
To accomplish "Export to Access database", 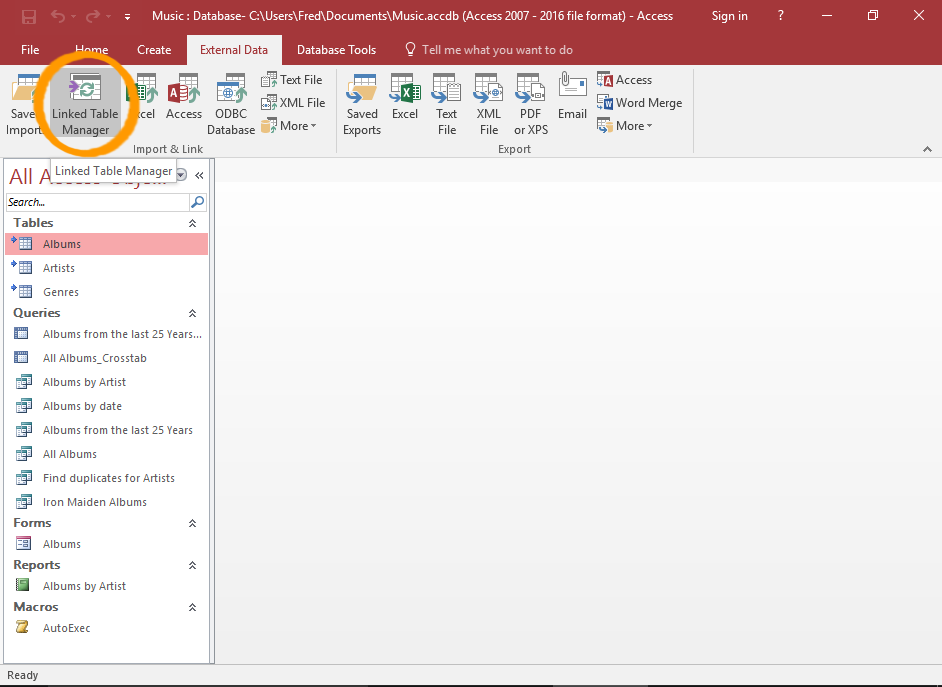I will pyautogui.click(x=624, y=80).
